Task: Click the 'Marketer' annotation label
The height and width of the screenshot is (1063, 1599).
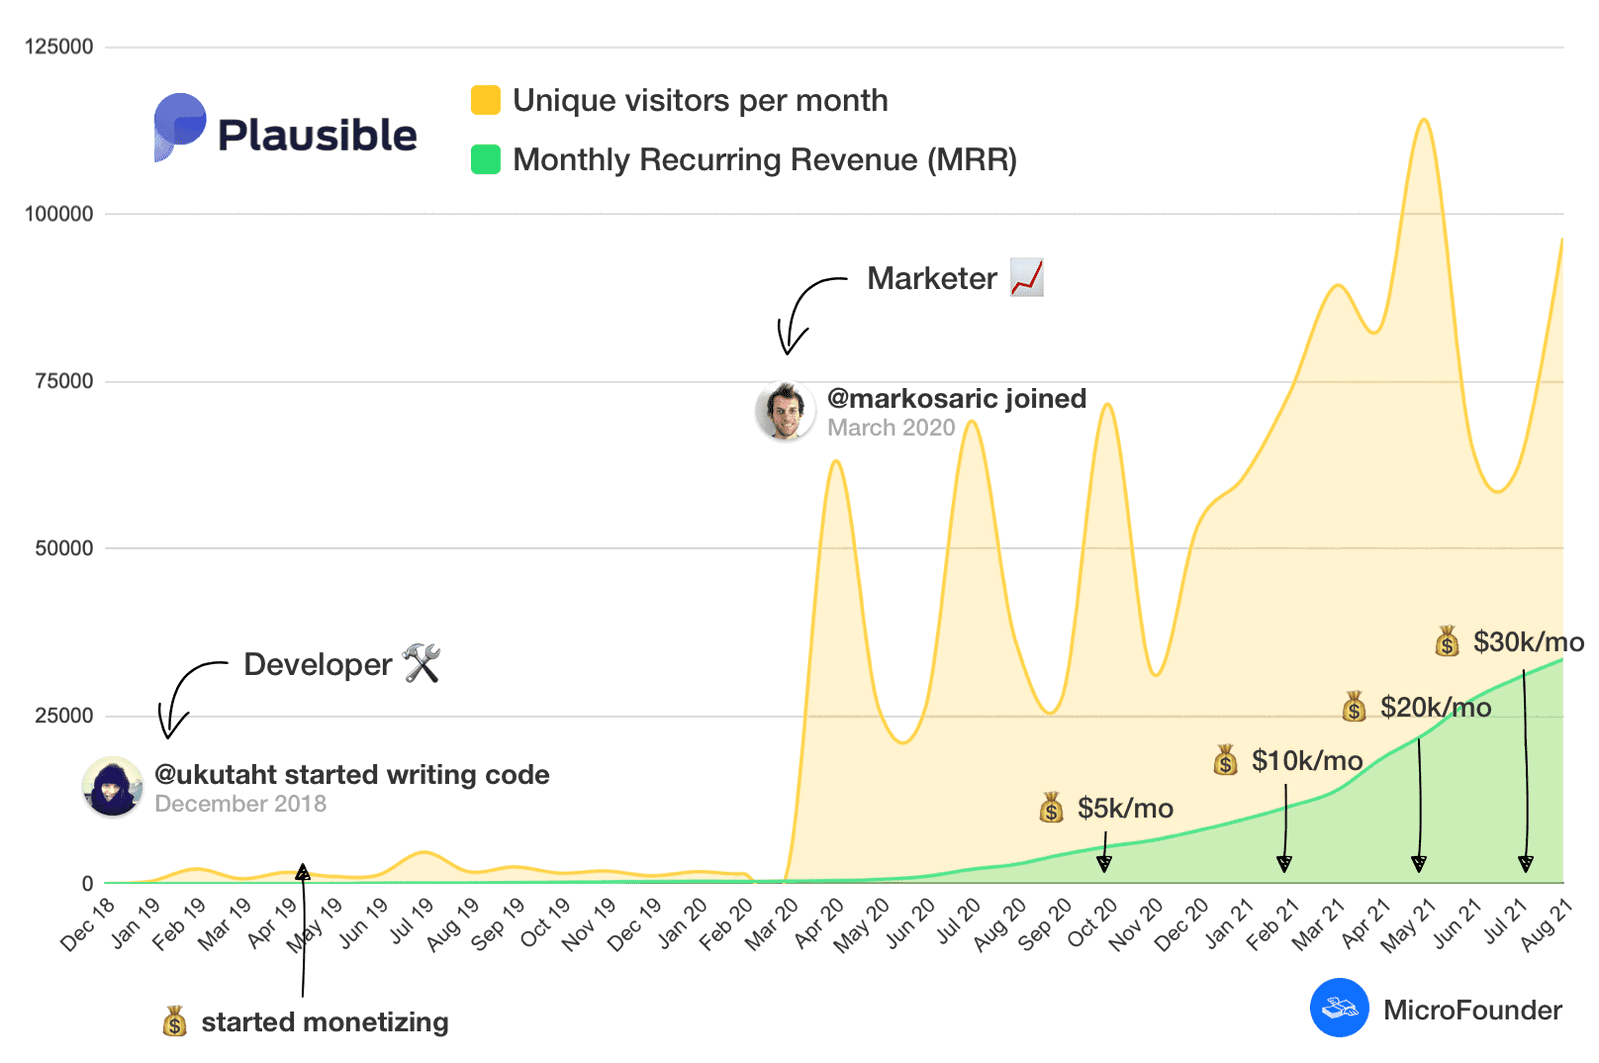Action: pyautogui.click(x=932, y=278)
